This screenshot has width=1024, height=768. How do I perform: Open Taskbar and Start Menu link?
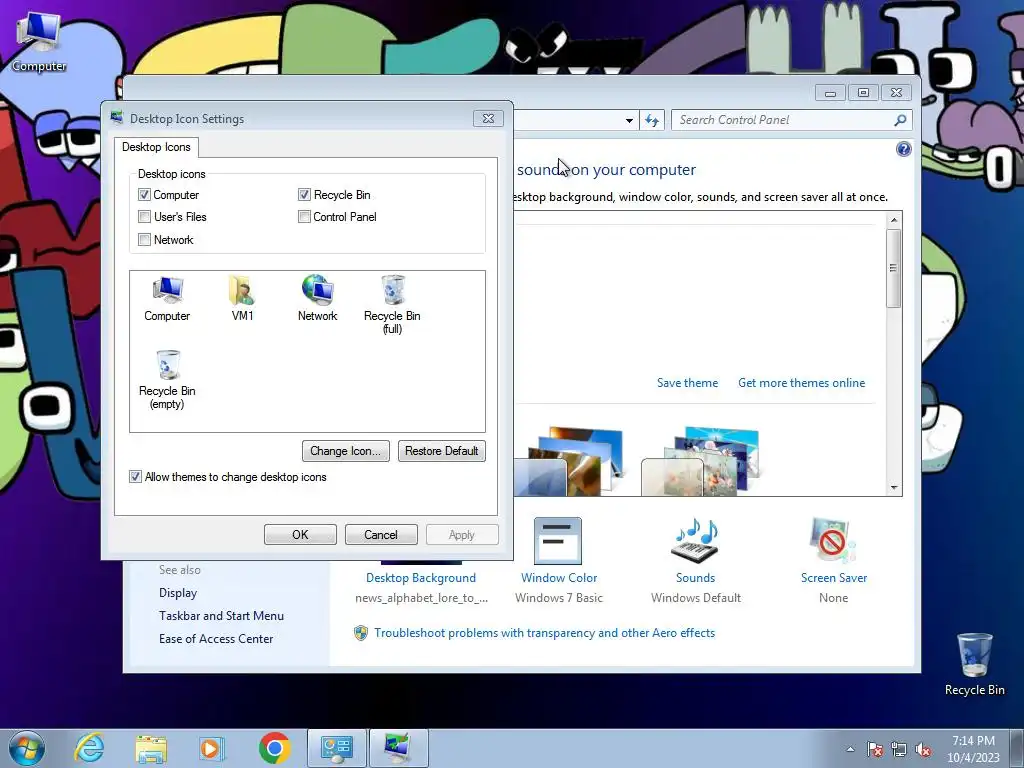coord(221,616)
